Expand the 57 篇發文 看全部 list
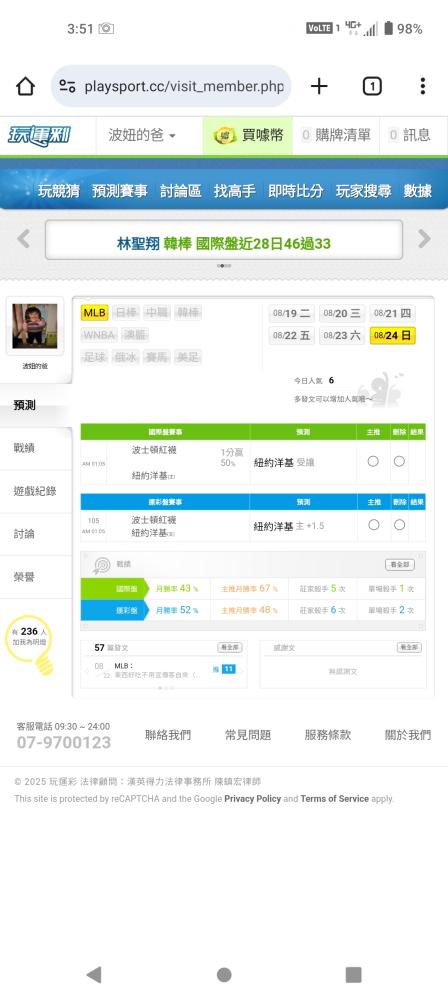Screen dimensions: 448x1000 pyautogui.click(x=229, y=647)
